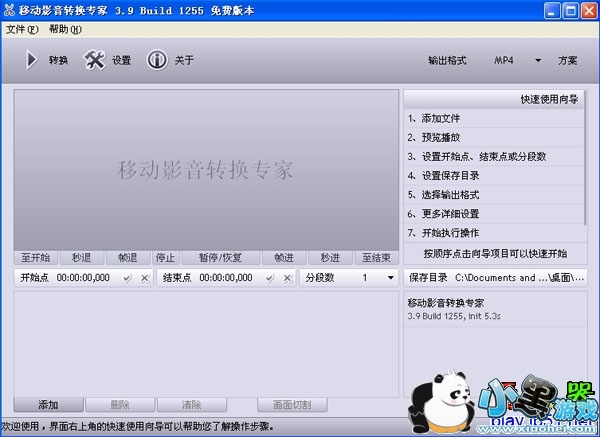The width and height of the screenshot is (600, 437).
Task: Open the 方案 (Scheme) options
Action: pos(567,60)
